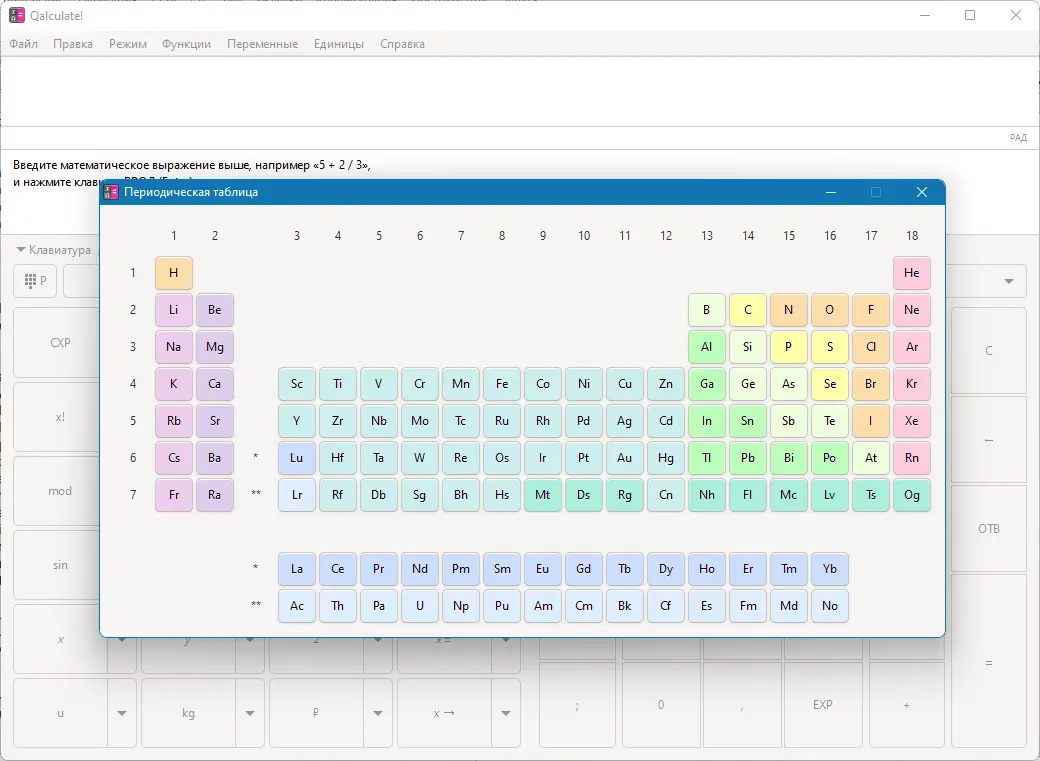Select the Si element tile
1040x761 pixels.
click(748, 347)
